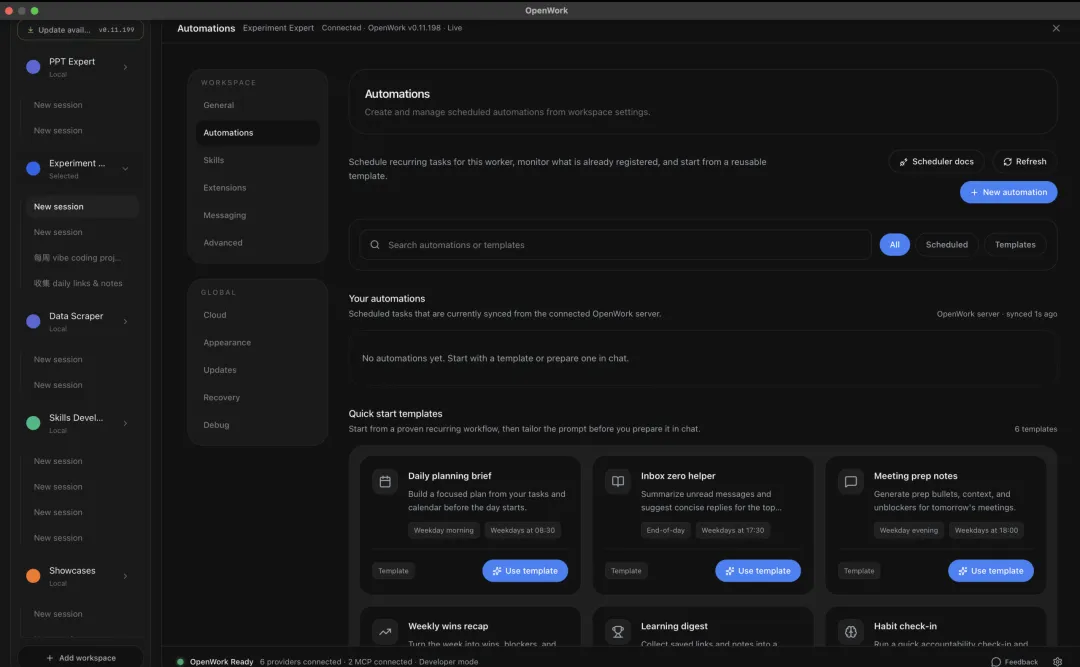Viewport: 1080px width, 667px height.
Task: Click the chat icon on Meeting prep notes
Action: click(x=851, y=482)
